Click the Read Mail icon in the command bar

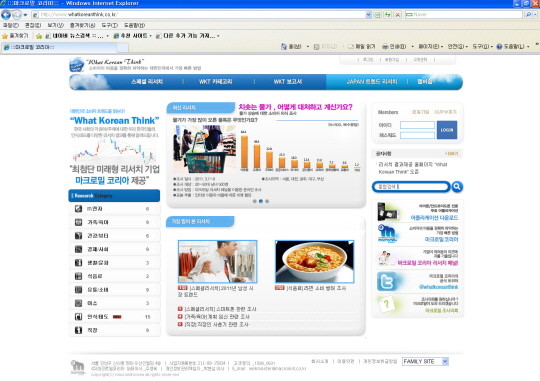351,47
